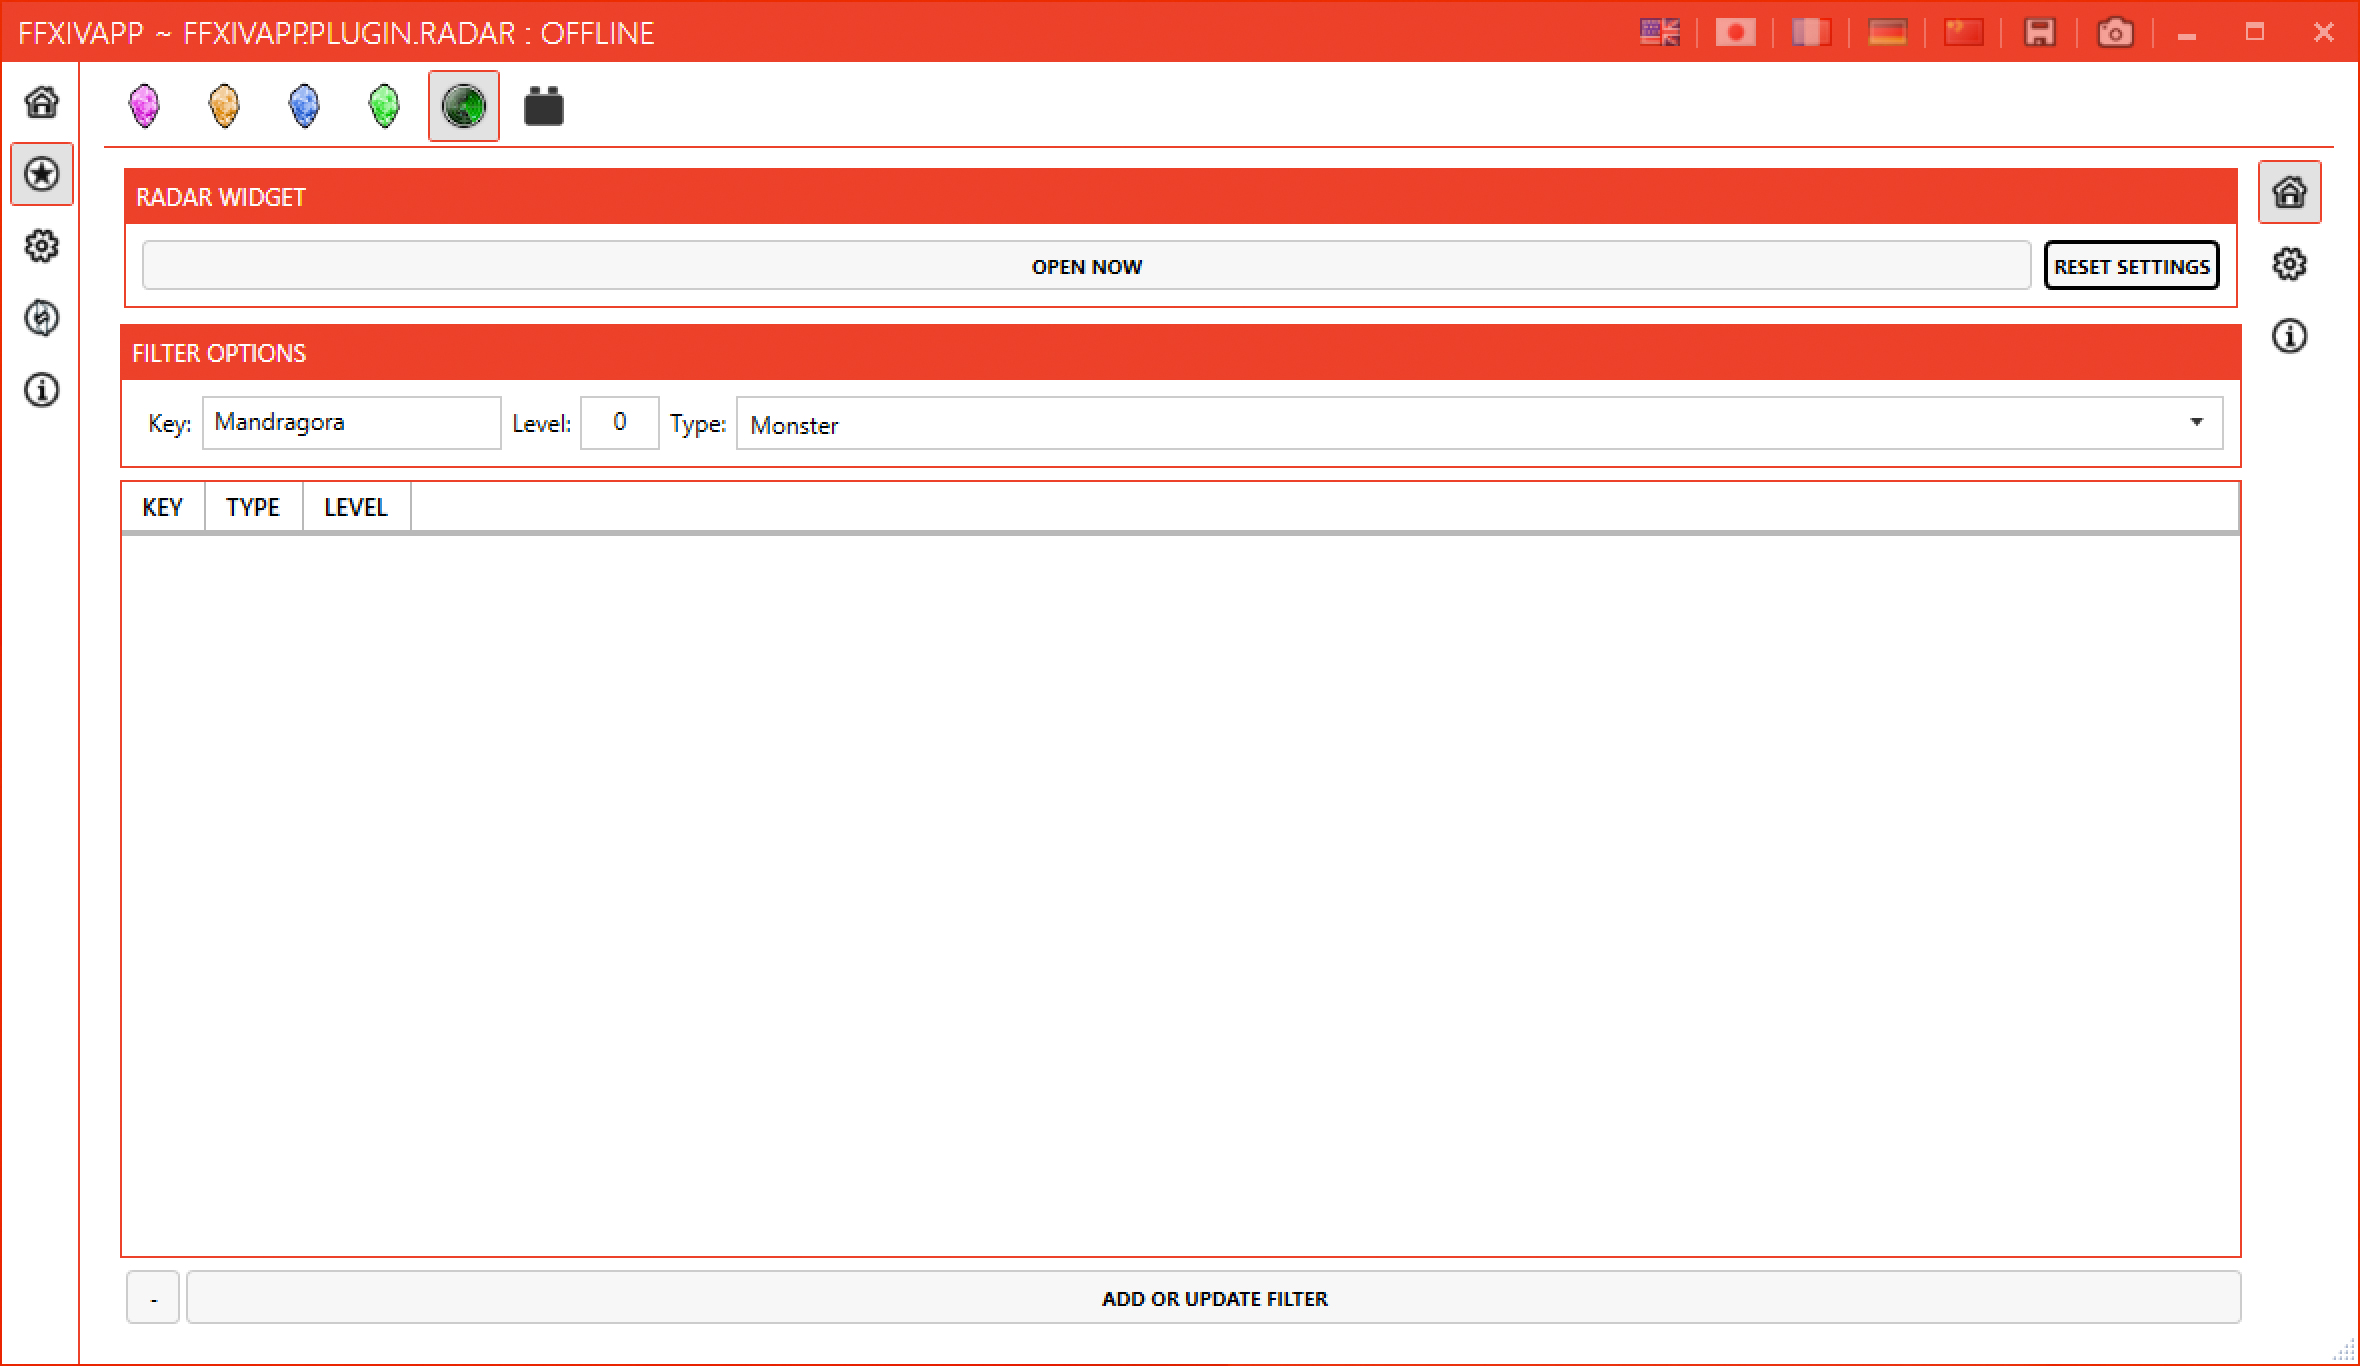Open the black plugin block icon tab
This screenshot has height=1366, width=2360.
coord(544,106)
